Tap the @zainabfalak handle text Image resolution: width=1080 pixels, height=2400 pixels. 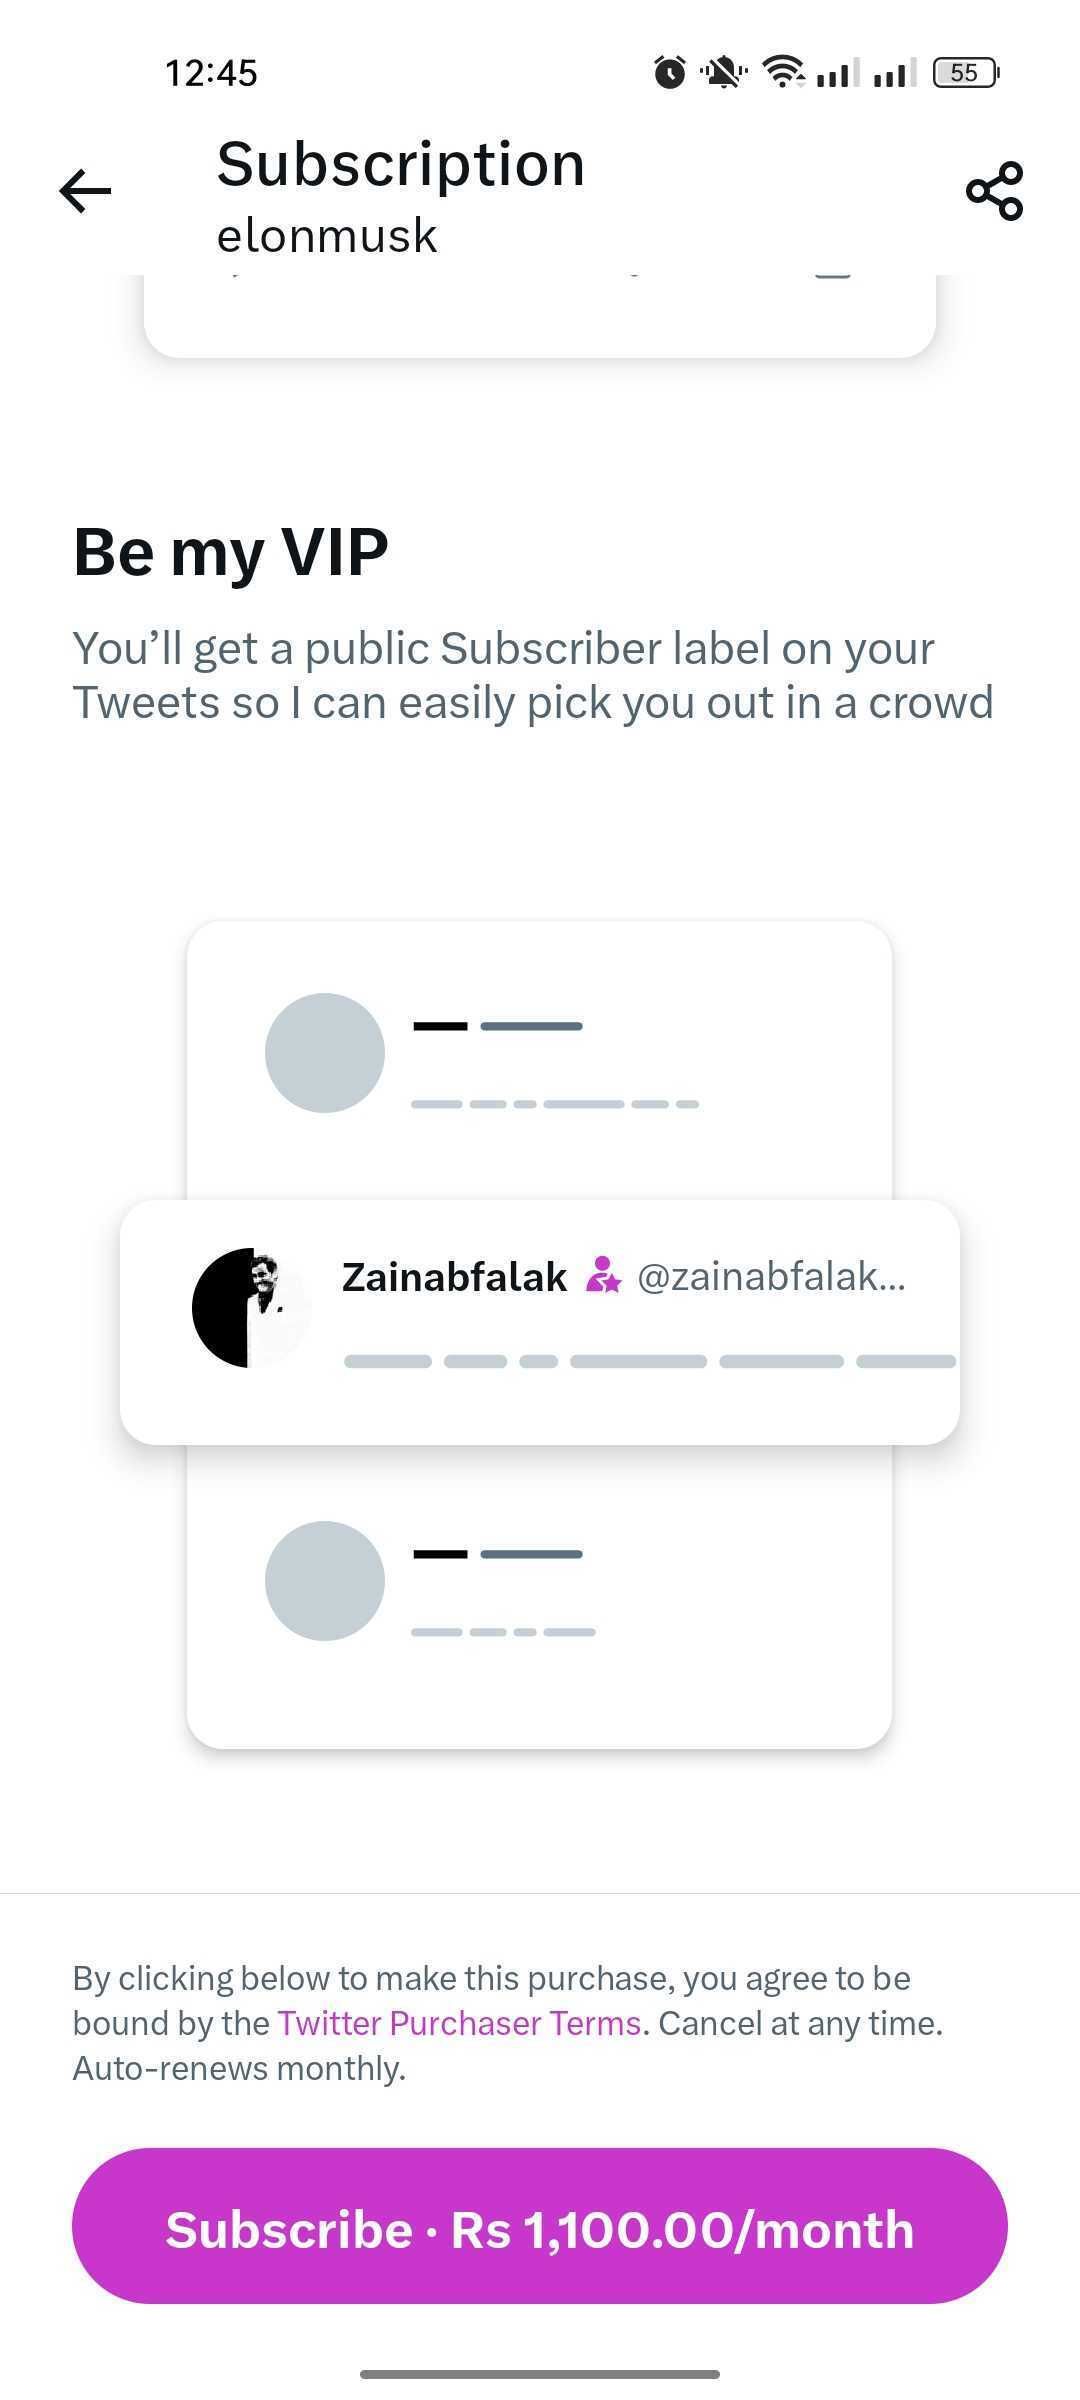[x=771, y=1277]
